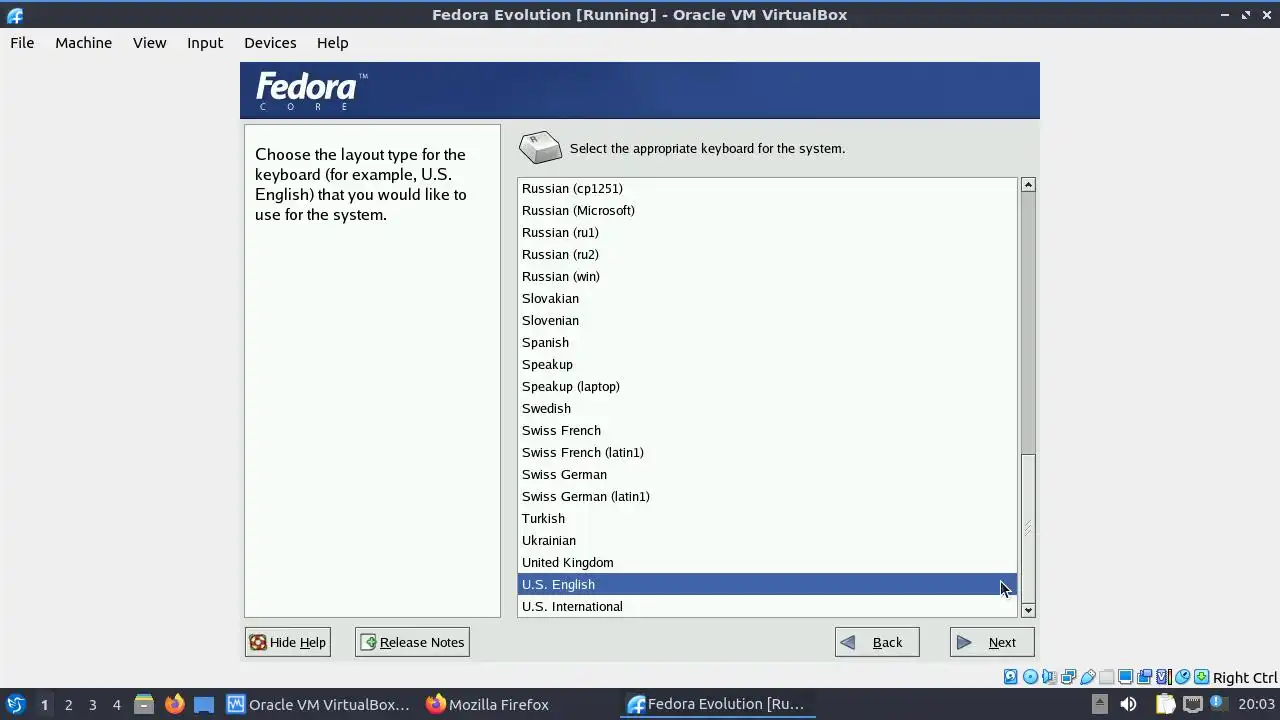Select Russian (ru2) keyboard layout
This screenshot has width=1280, height=720.
pos(767,254)
